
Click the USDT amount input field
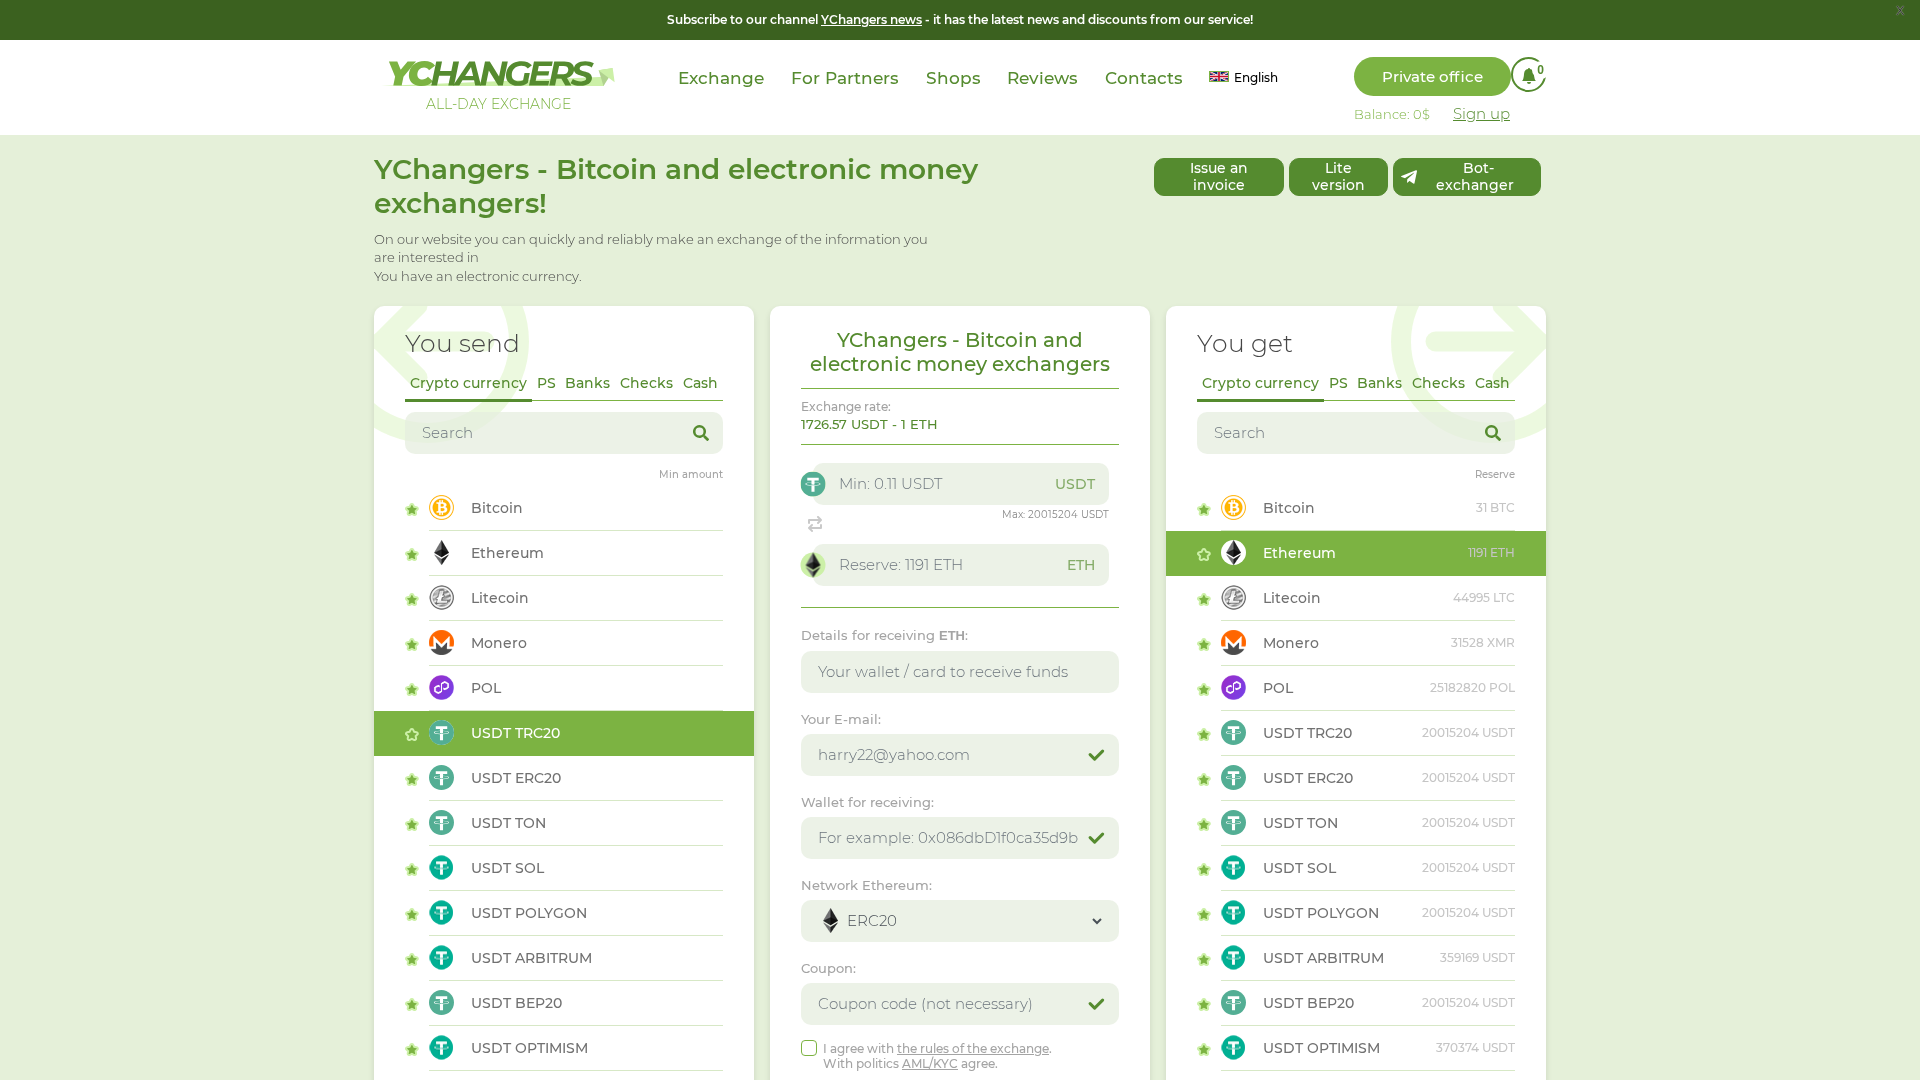click(962, 484)
